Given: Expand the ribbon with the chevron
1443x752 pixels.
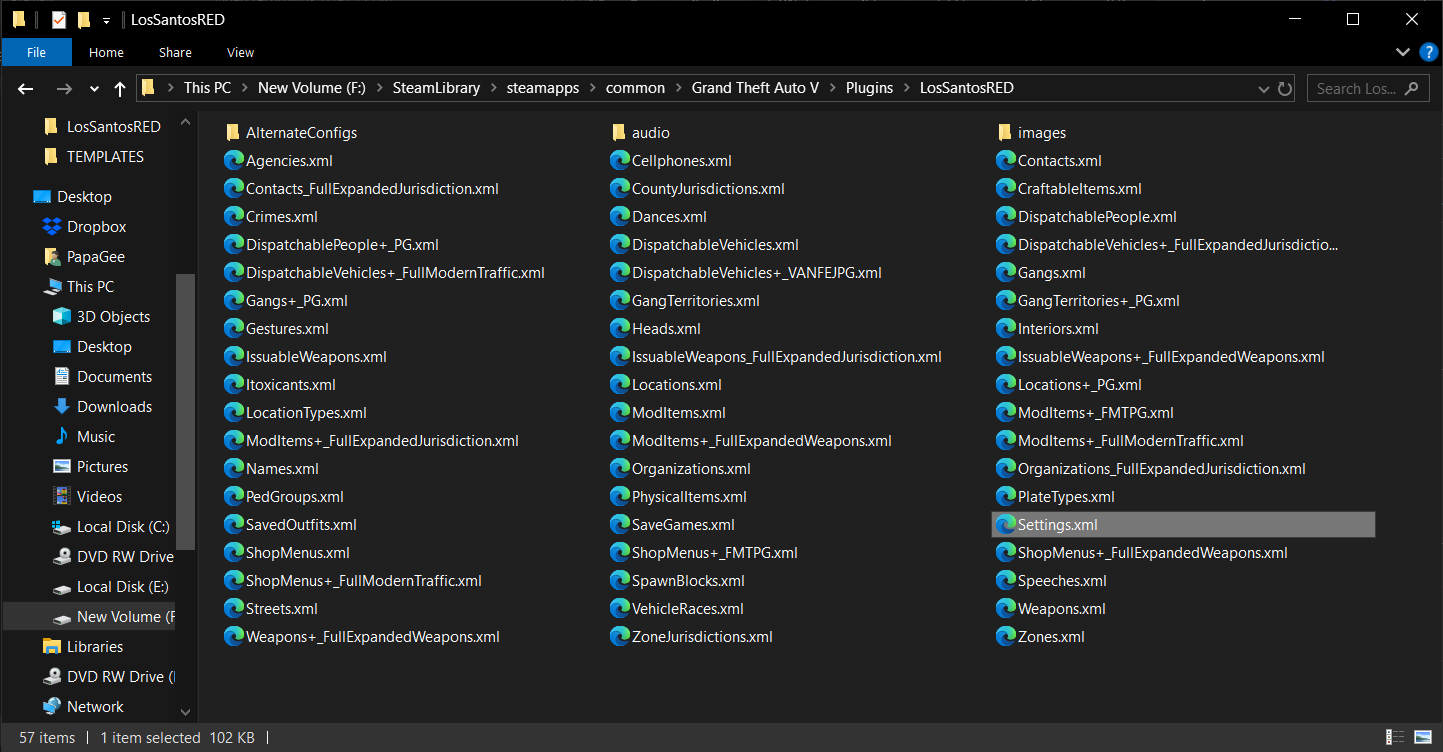Looking at the screenshot, I should coord(1402,52).
